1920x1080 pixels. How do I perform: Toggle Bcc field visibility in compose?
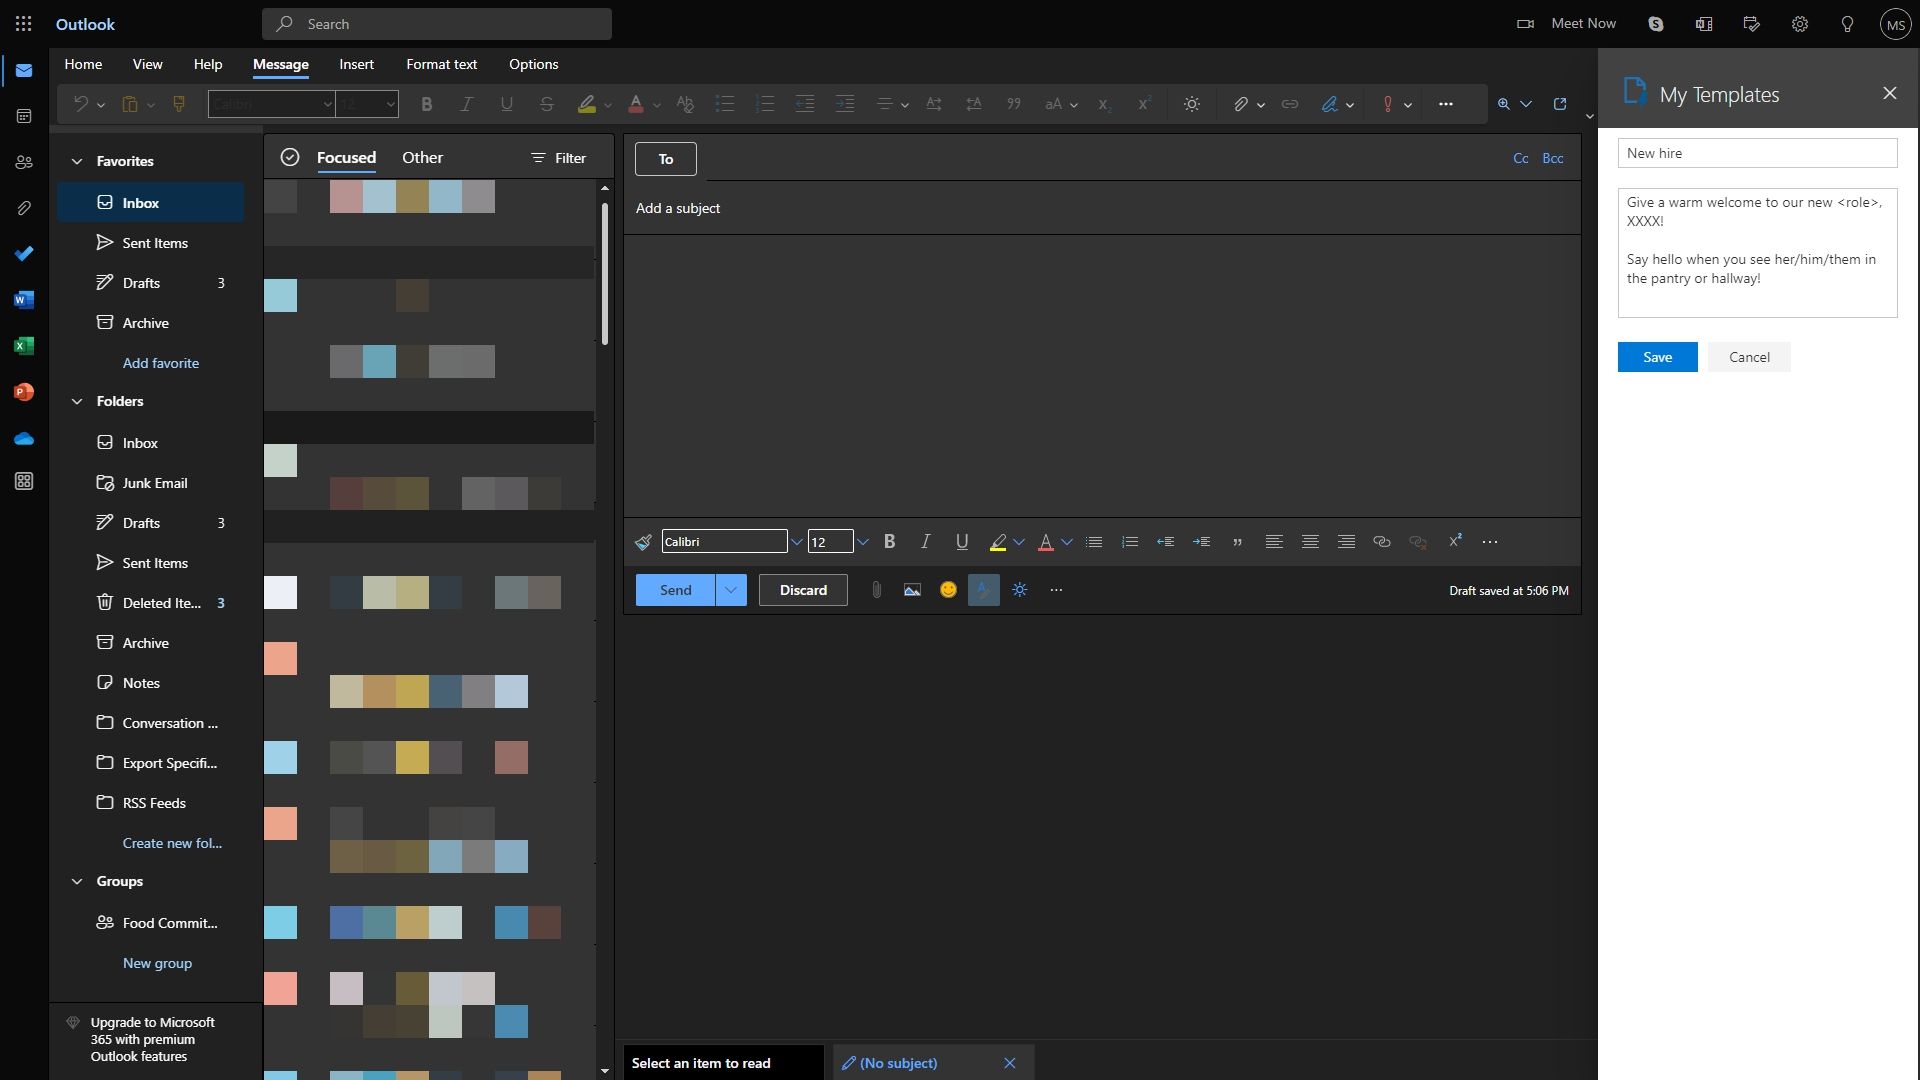(1553, 157)
